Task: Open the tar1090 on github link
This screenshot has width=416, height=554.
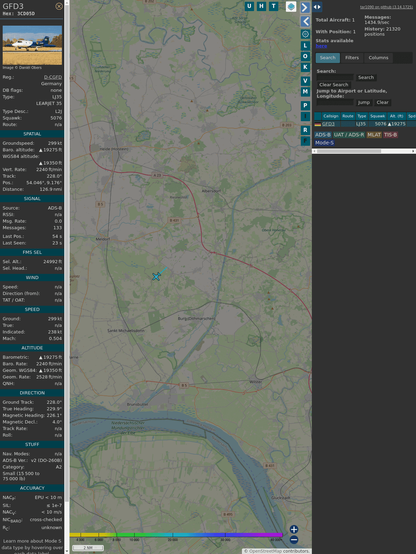Action: coord(386,7)
